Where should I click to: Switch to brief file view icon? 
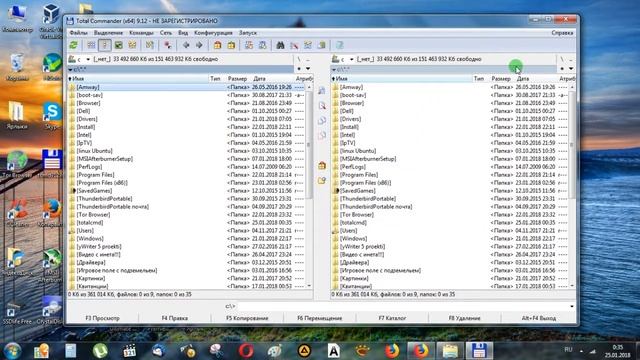91,45
